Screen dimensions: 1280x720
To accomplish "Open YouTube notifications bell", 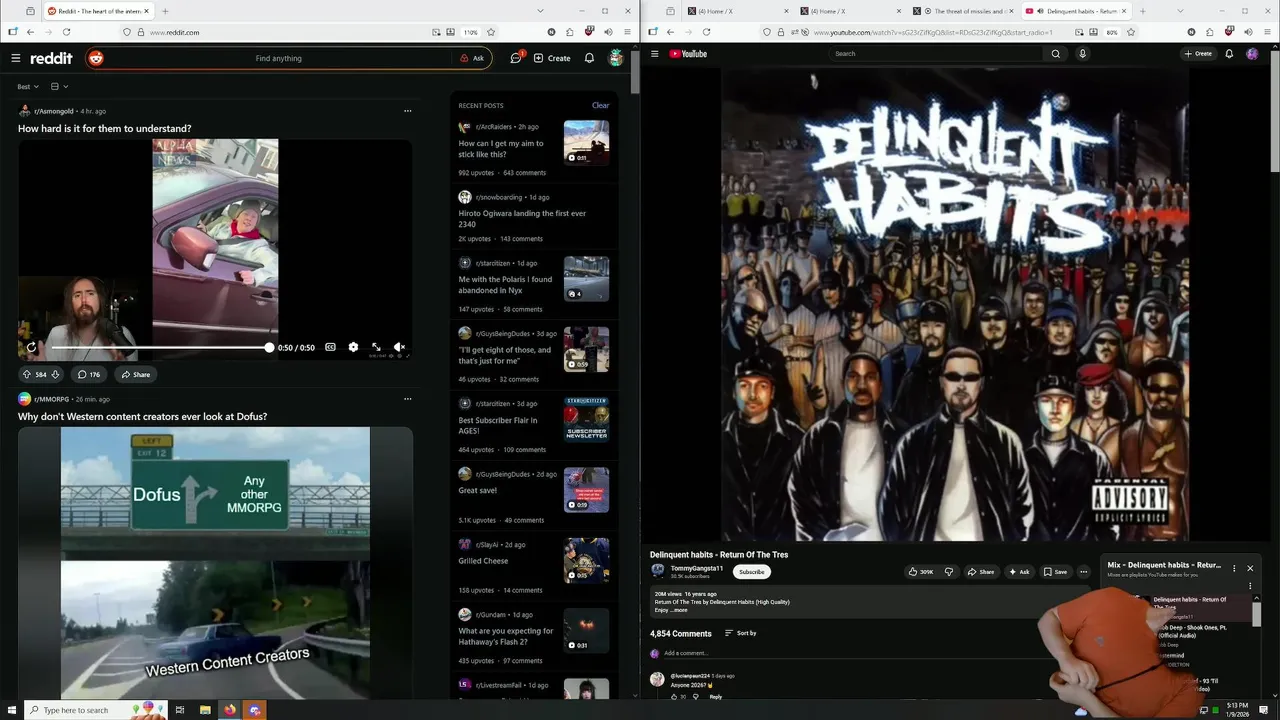I will coord(1229,54).
